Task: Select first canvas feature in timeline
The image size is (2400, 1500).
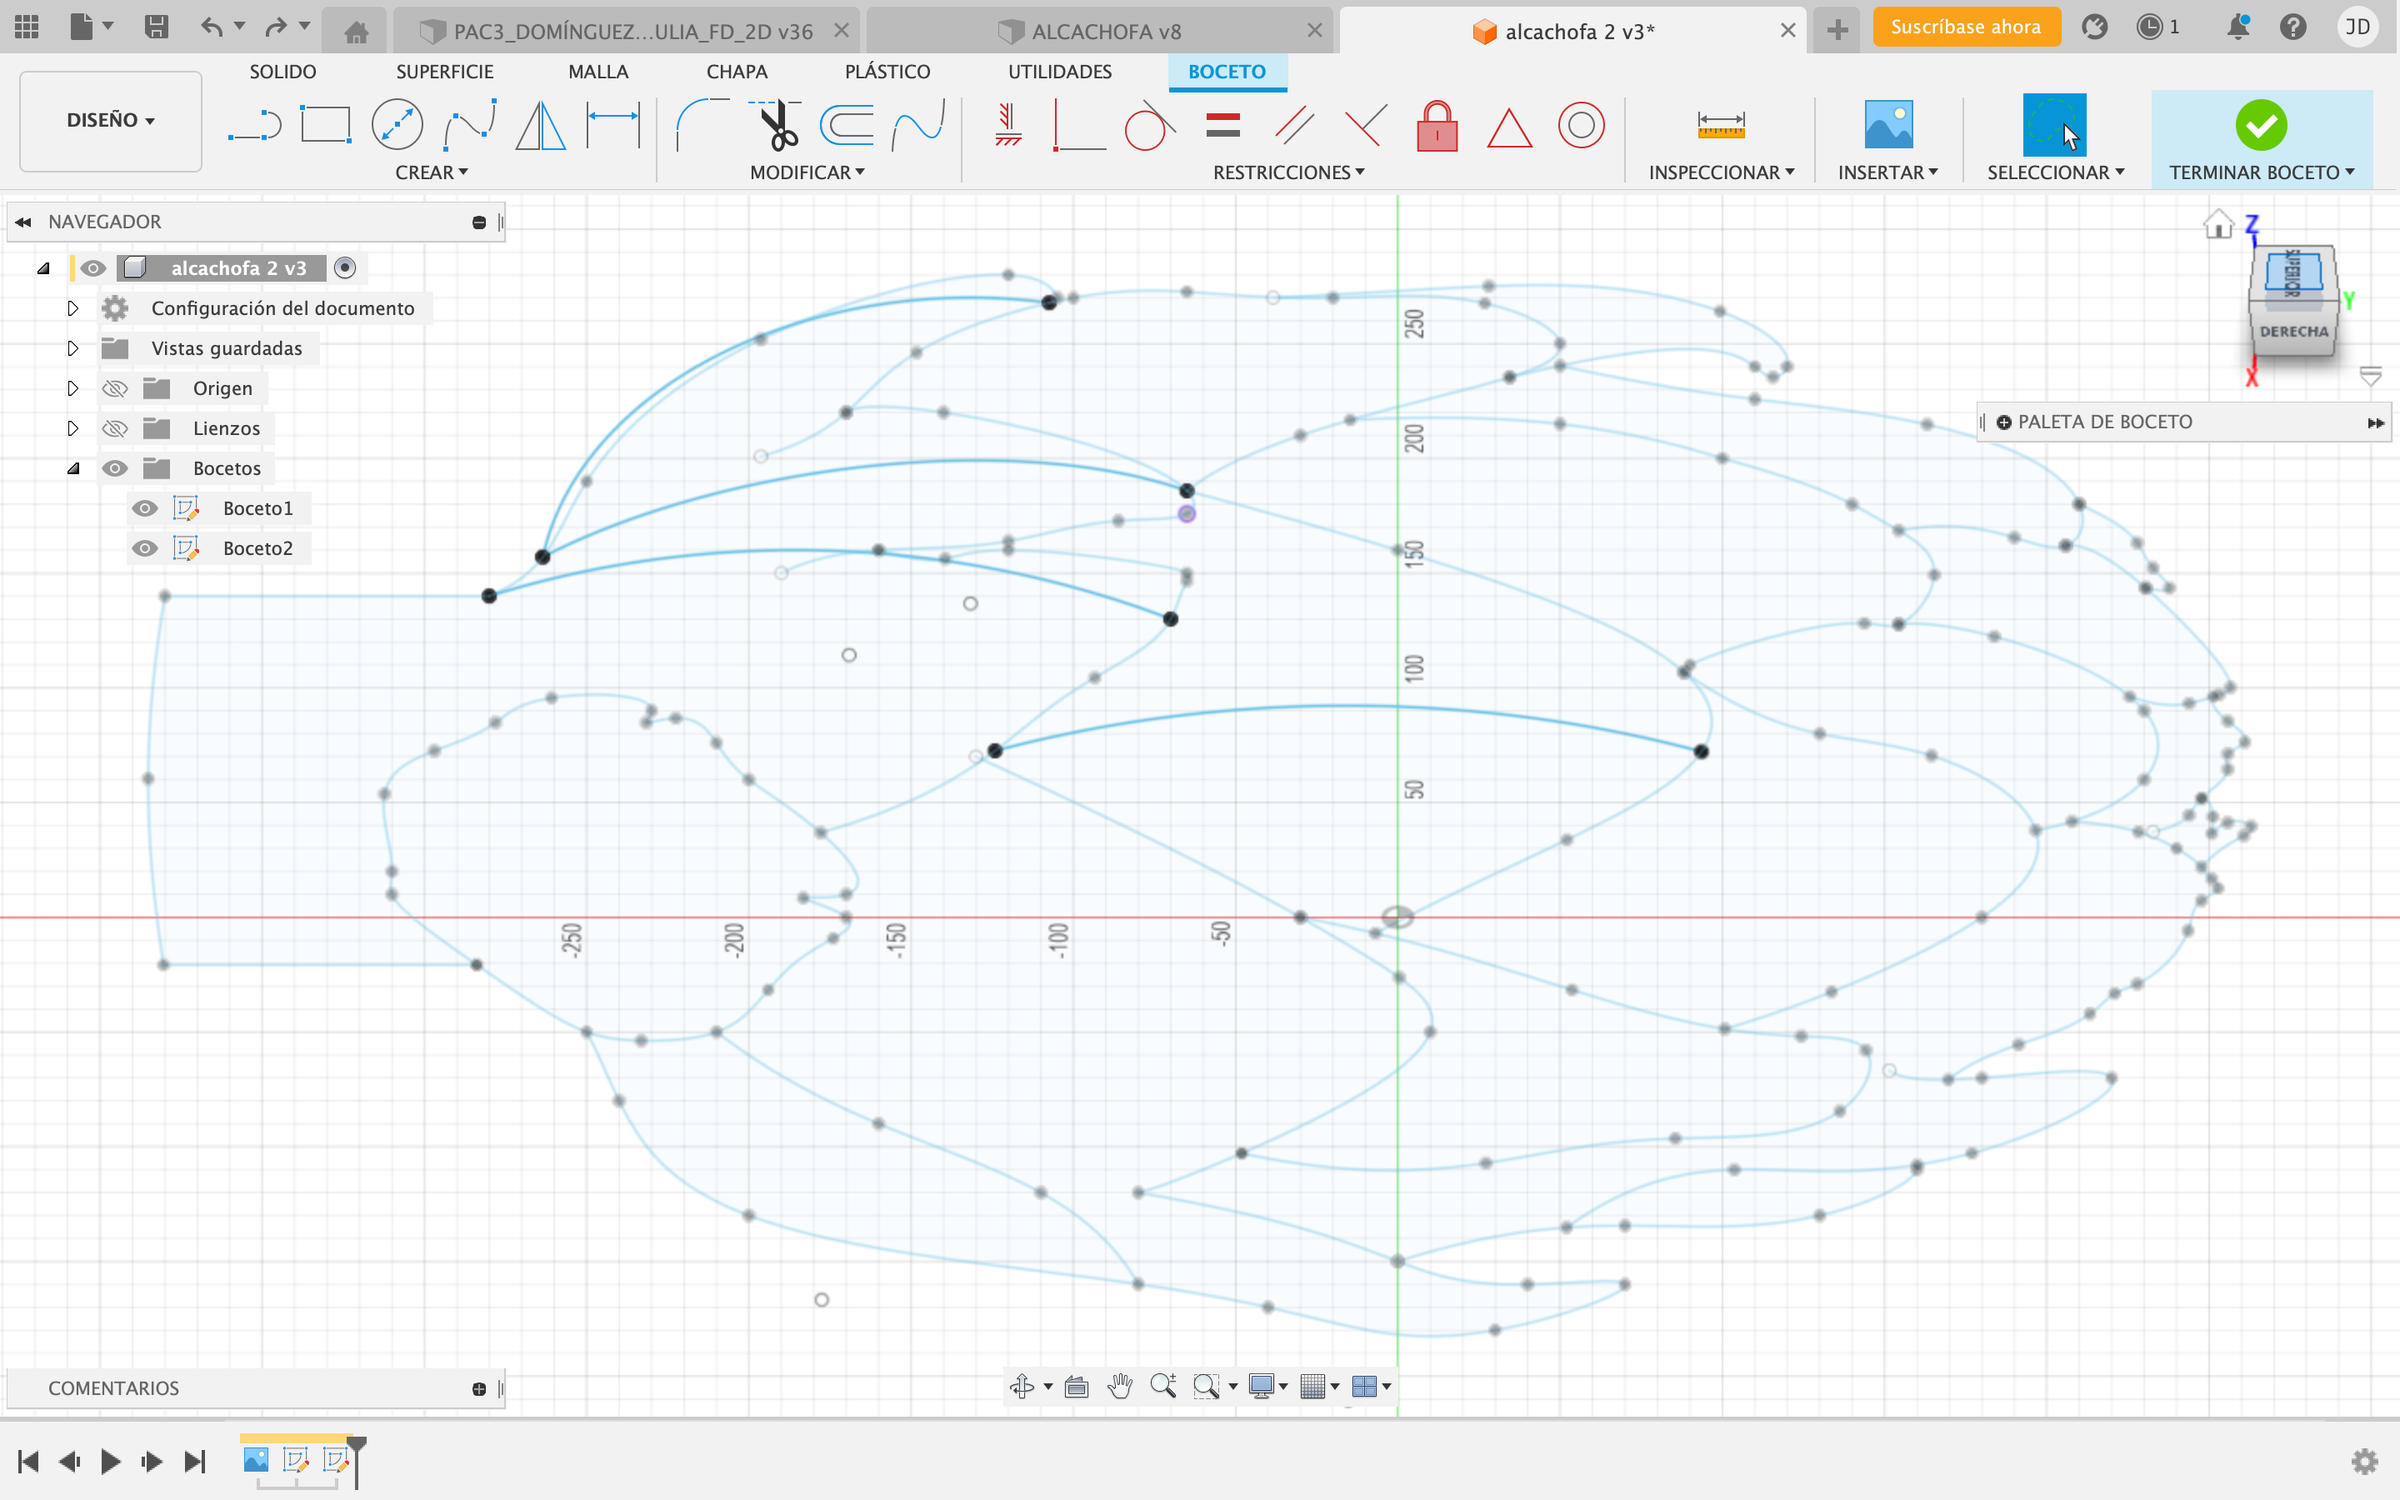Action: [x=256, y=1459]
